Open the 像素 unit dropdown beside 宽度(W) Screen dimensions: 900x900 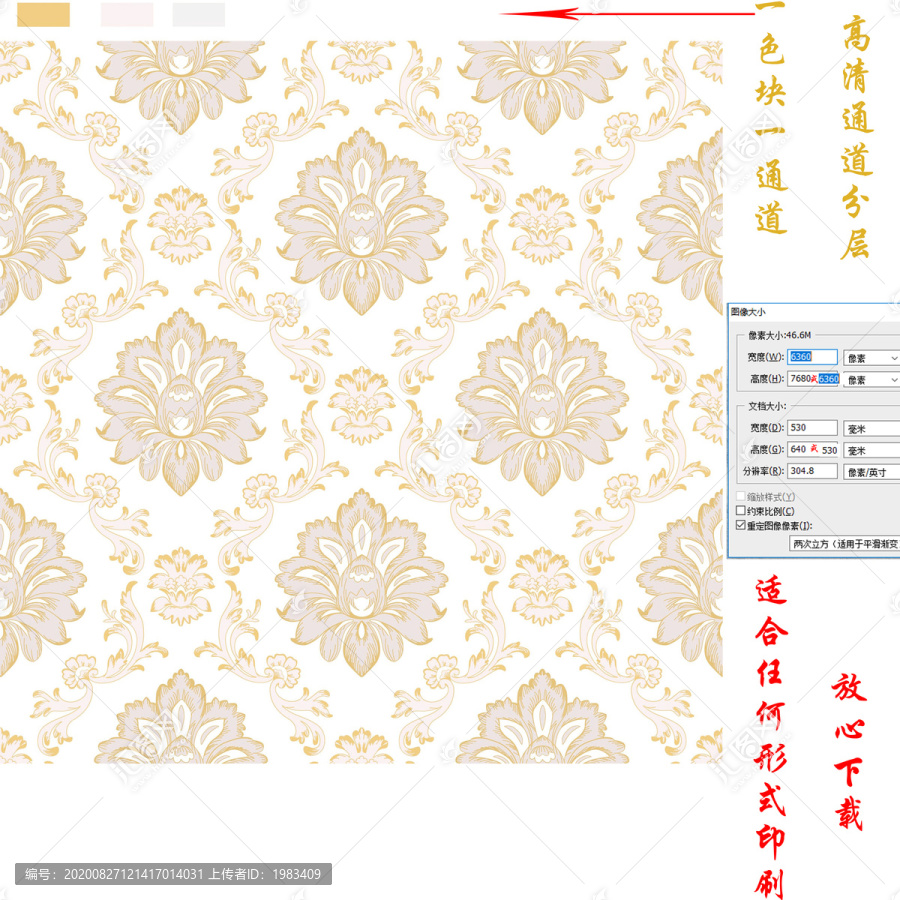point(871,358)
